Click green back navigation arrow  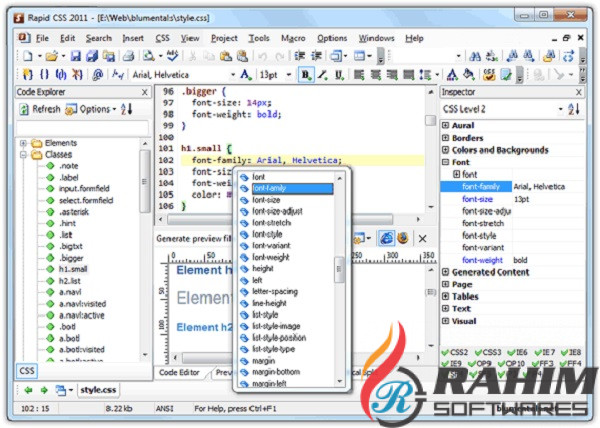pos(28,390)
